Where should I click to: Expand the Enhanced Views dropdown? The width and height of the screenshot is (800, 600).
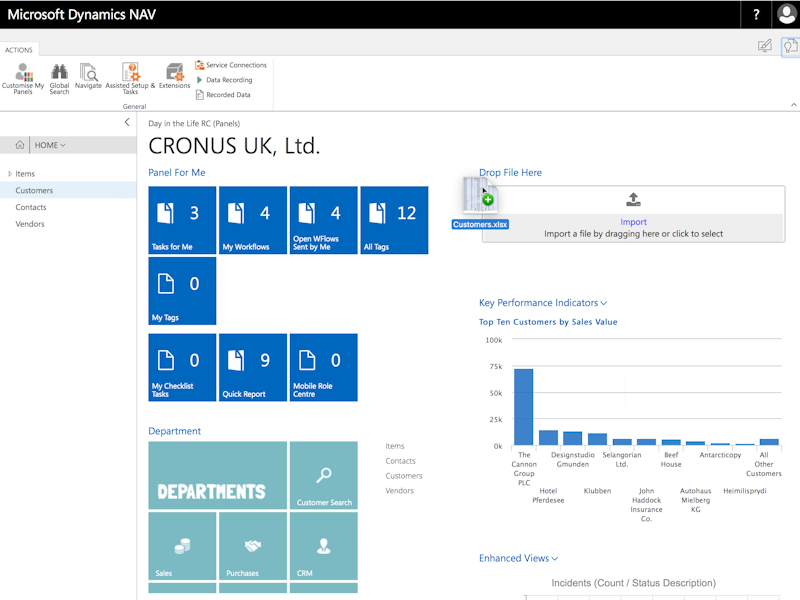(x=518, y=558)
